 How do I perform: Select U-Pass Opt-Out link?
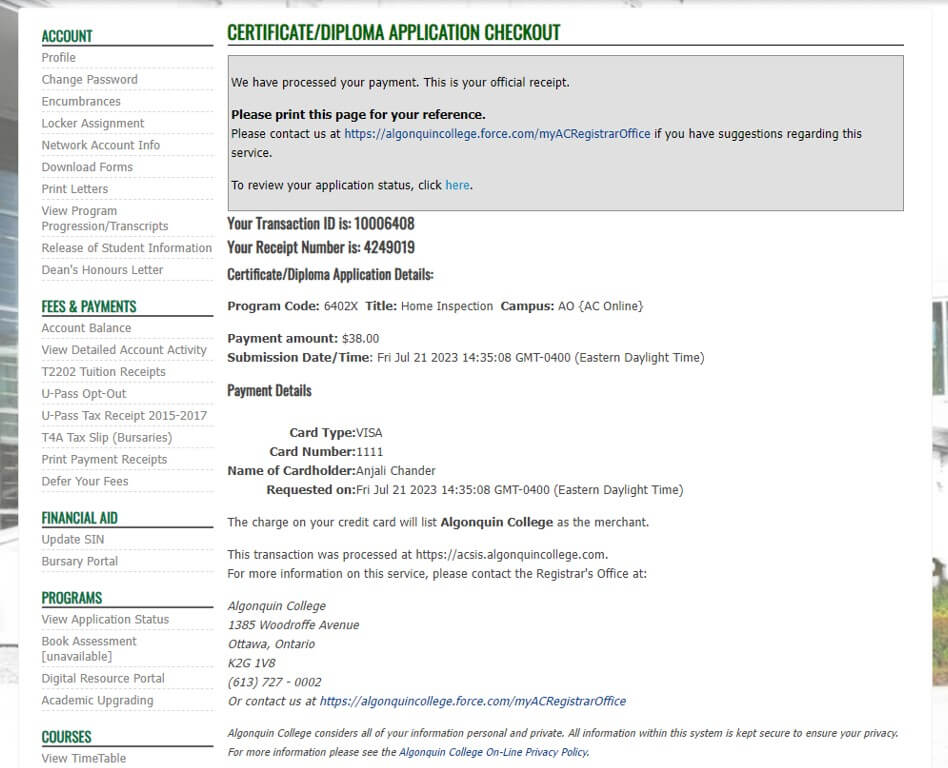coord(83,394)
